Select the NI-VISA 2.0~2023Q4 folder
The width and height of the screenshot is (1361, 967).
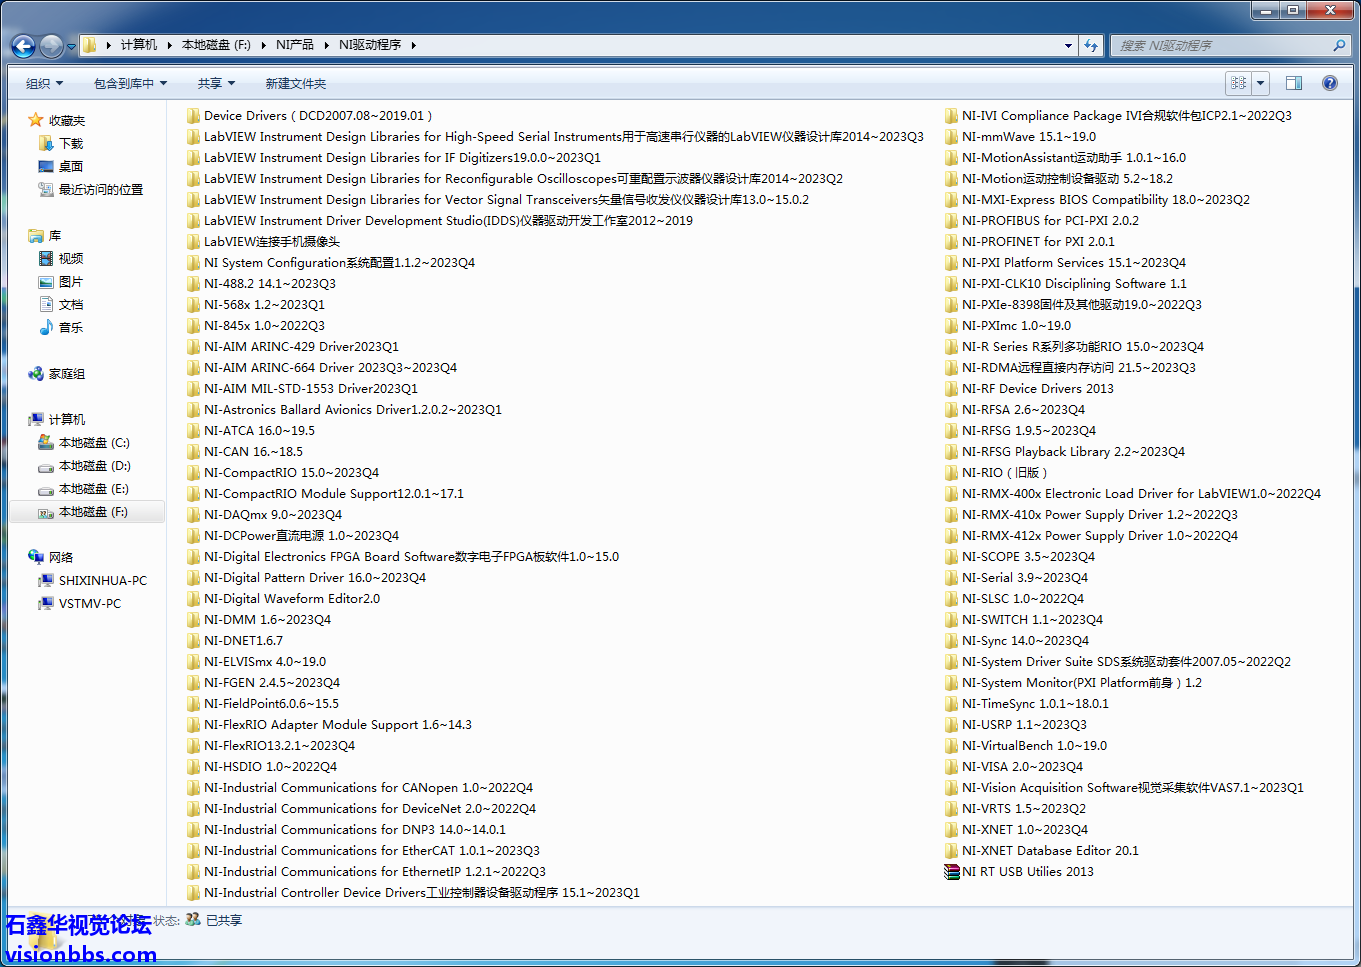(x=1021, y=767)
